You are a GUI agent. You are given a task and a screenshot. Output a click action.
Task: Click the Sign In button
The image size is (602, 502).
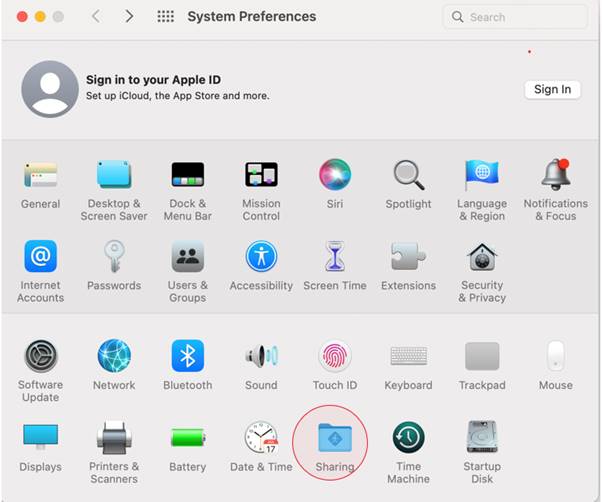point(552,89)
